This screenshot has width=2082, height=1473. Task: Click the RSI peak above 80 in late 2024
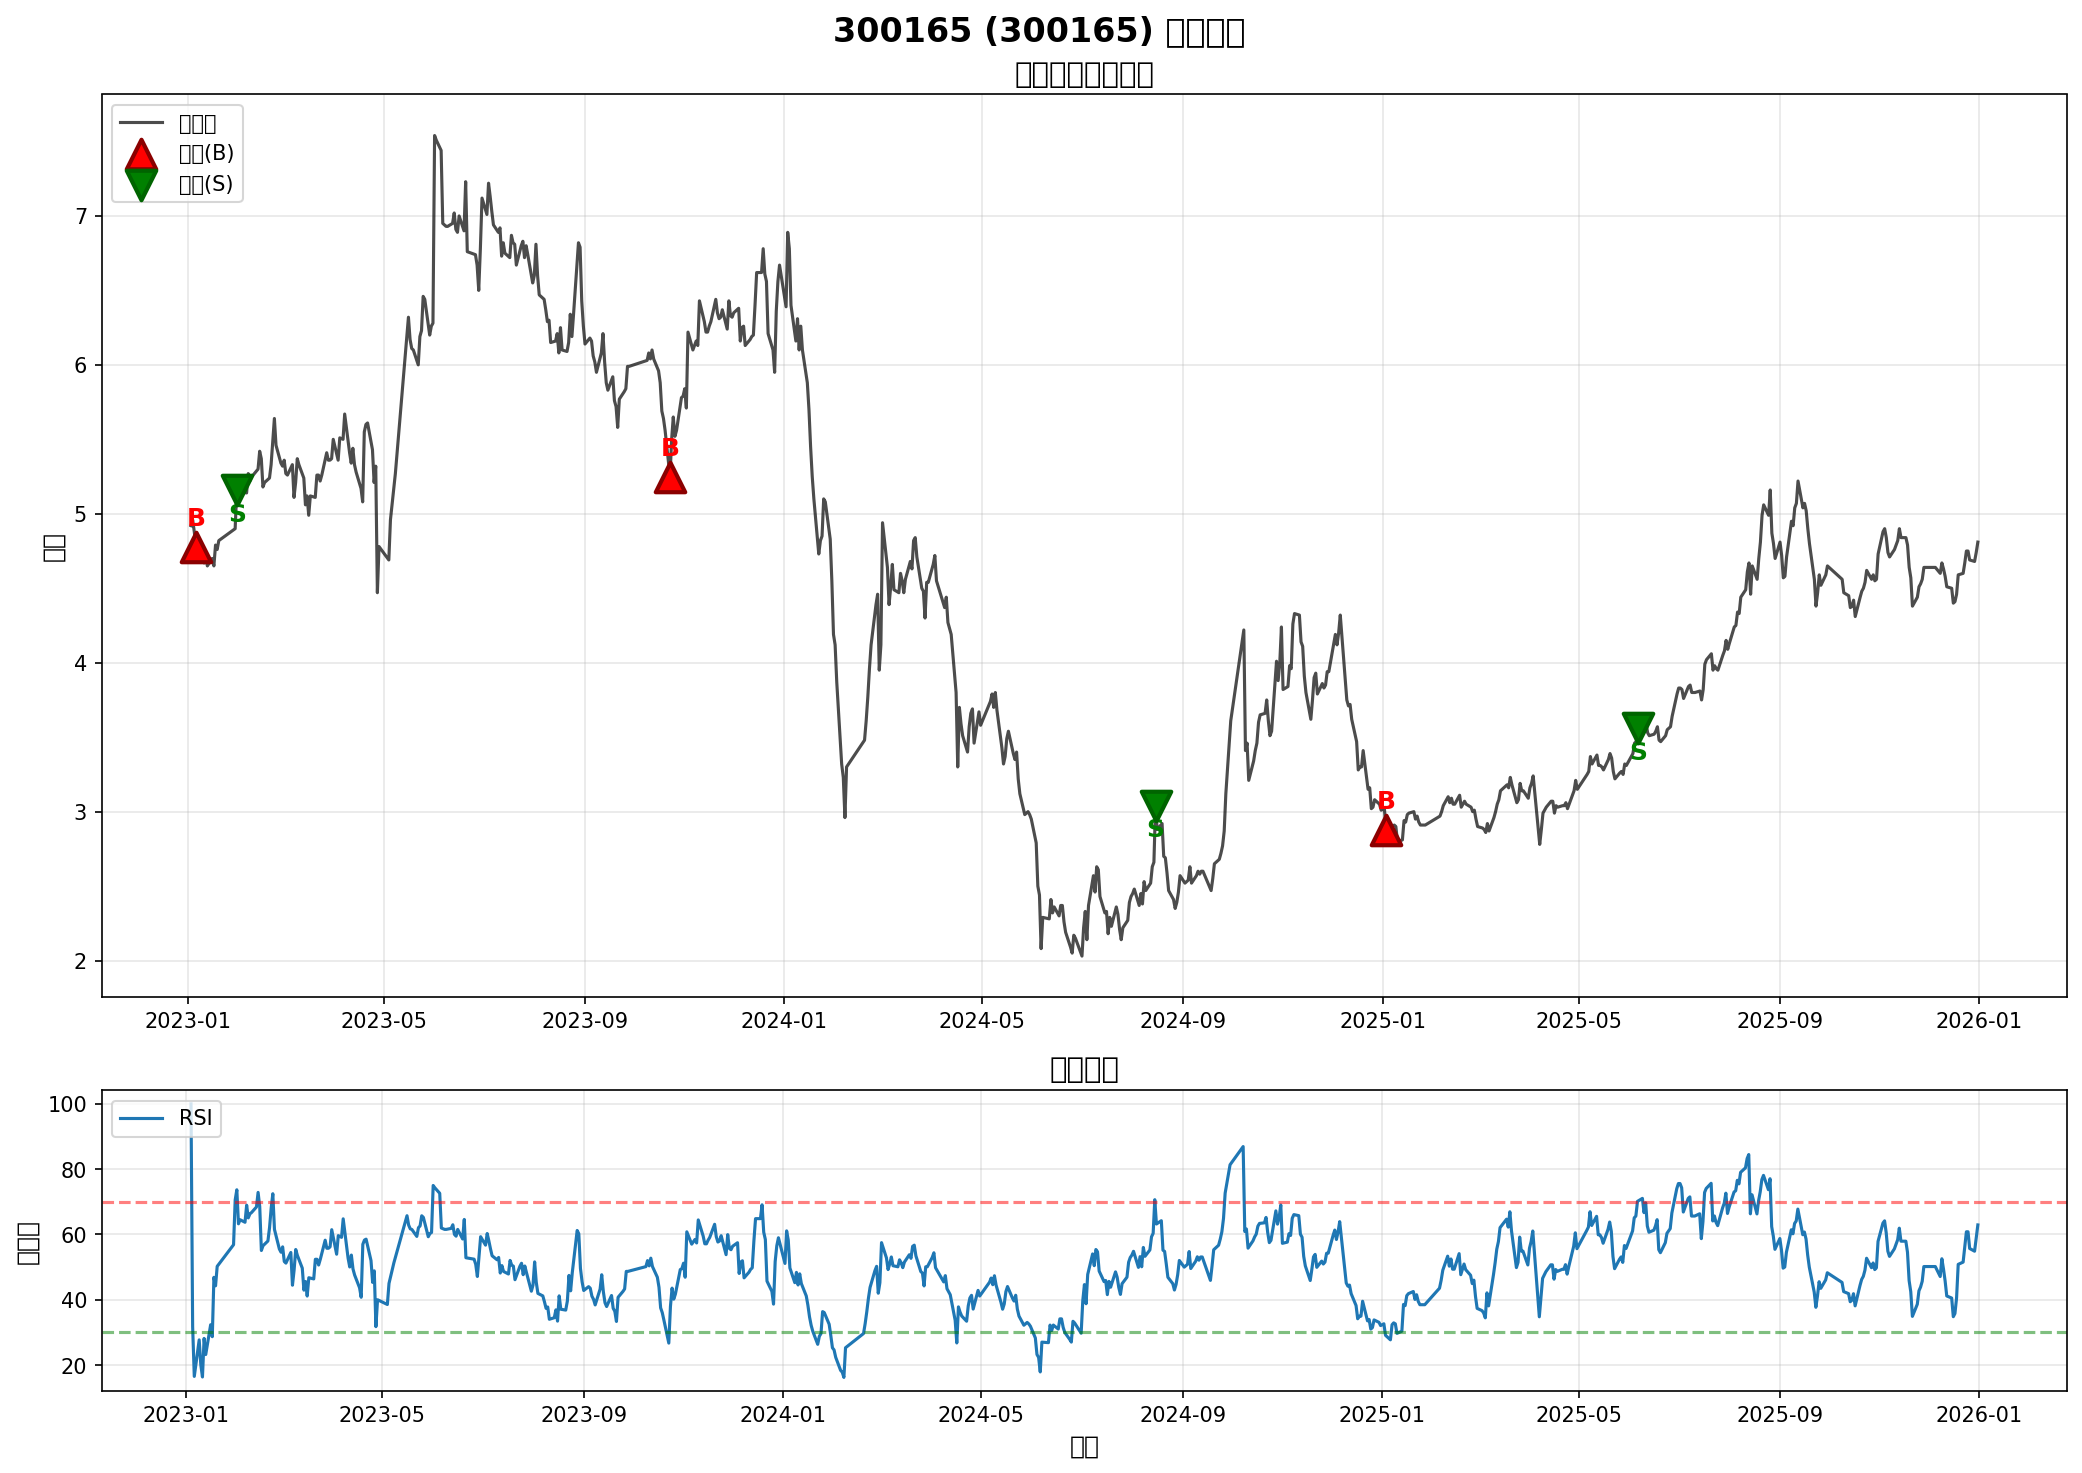(1243, 1147)
